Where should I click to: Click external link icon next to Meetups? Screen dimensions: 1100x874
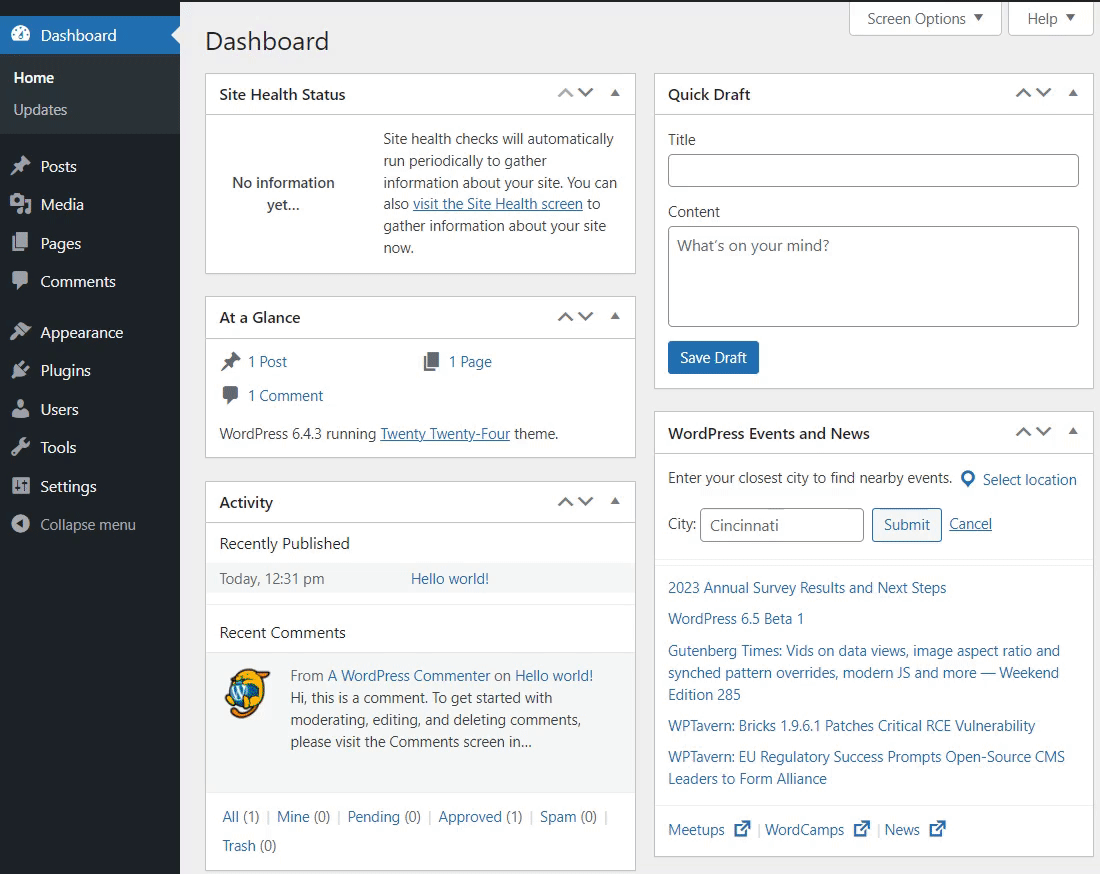(x=742, y=829)
